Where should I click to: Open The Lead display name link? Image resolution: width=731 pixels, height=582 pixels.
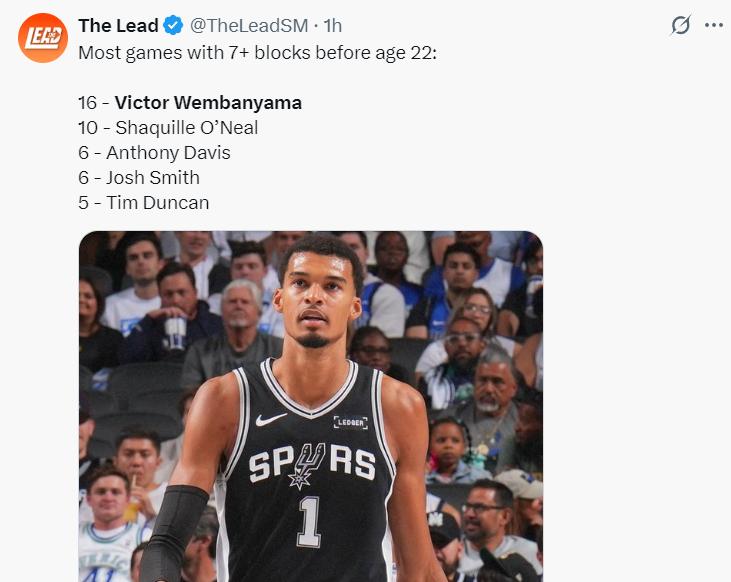tap(118, 26)
